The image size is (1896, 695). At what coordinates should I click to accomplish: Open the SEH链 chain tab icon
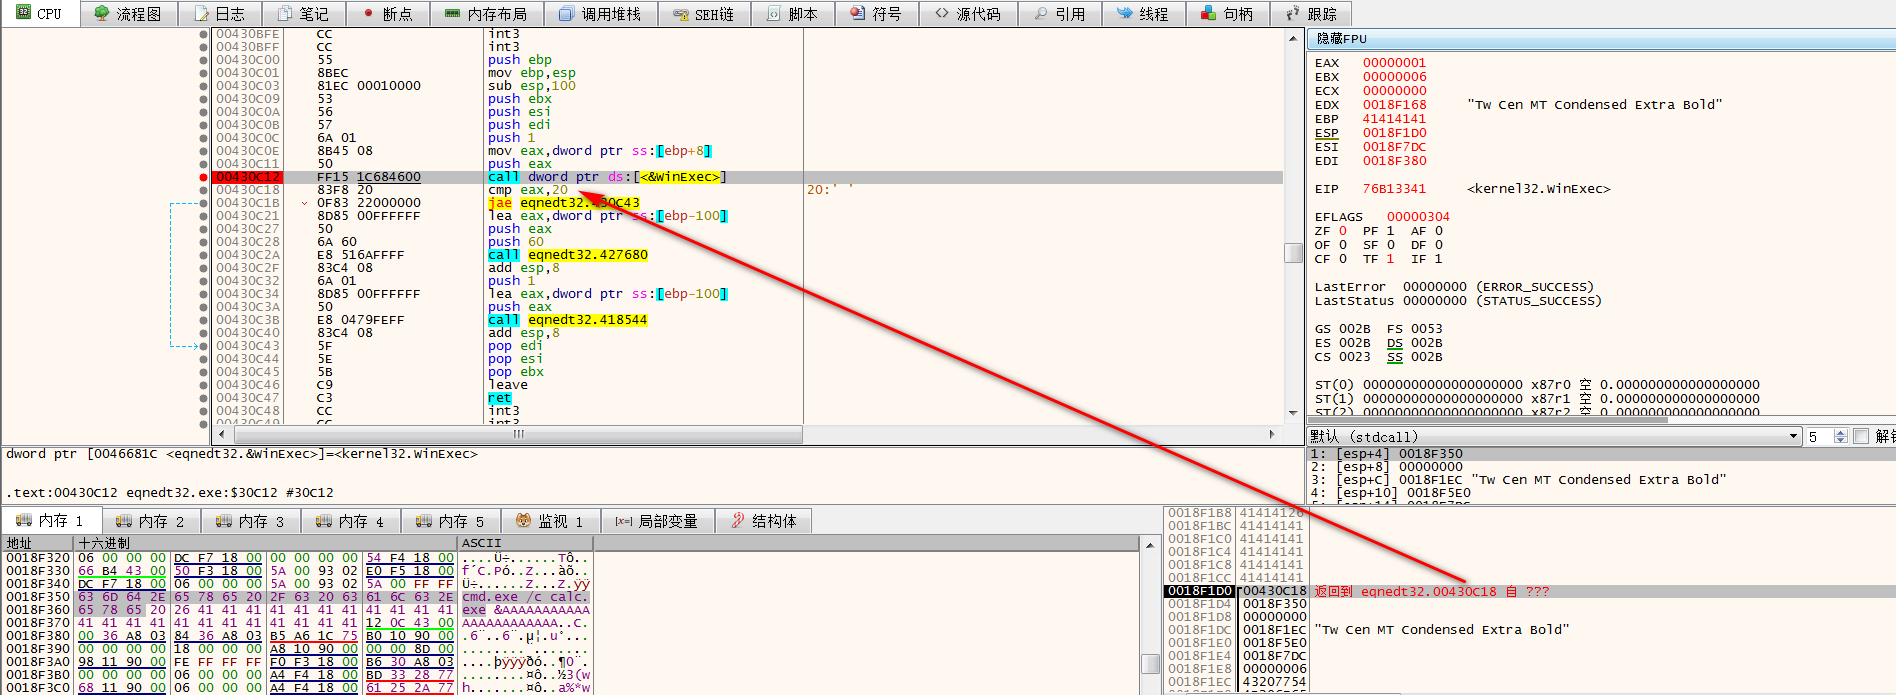click(681, 14)
